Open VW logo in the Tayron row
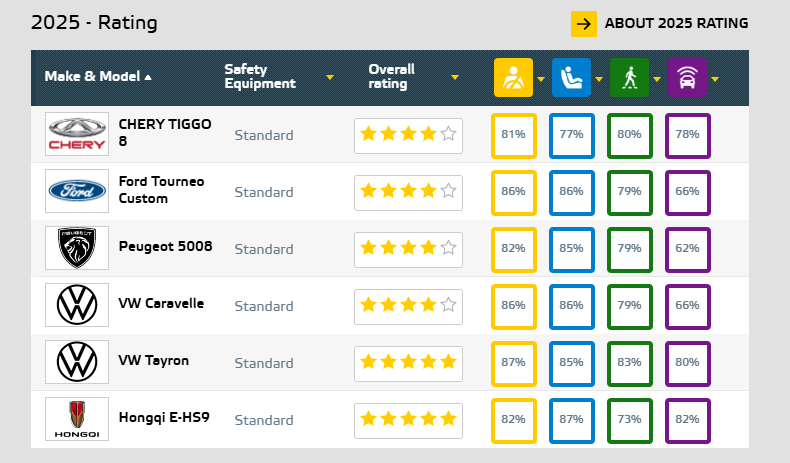The image size is (790, 463). (77, 362)
